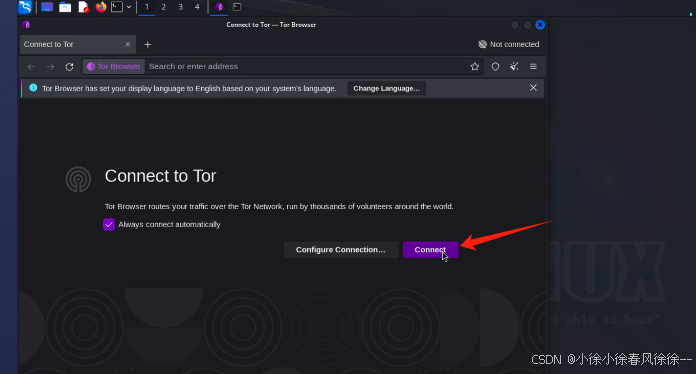Image resolution: width=696 pixels, height=374 pixels.
Task: Bookmark page with the star icon
Action: coord(475,67)
